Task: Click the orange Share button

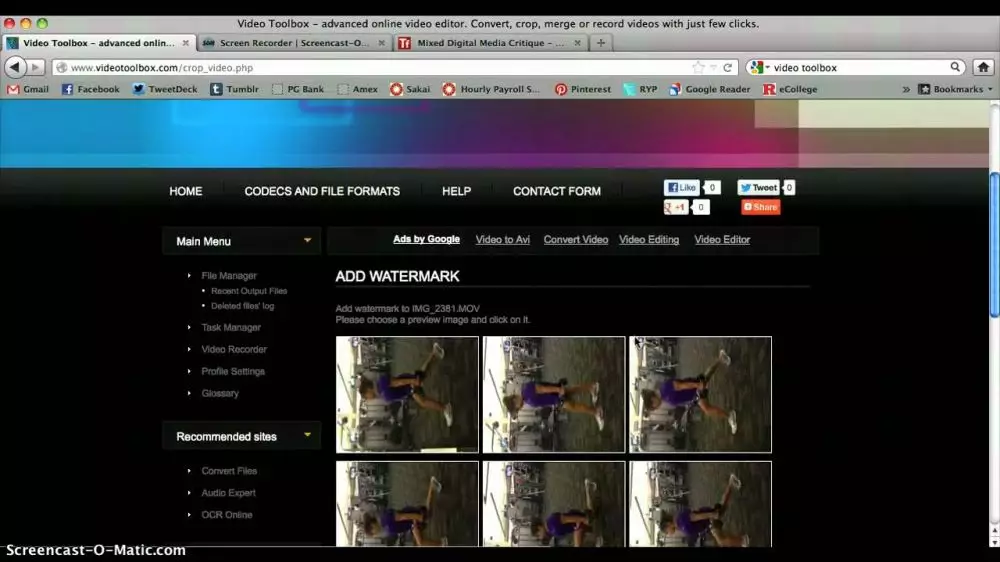Action: (x=760, y=207)
